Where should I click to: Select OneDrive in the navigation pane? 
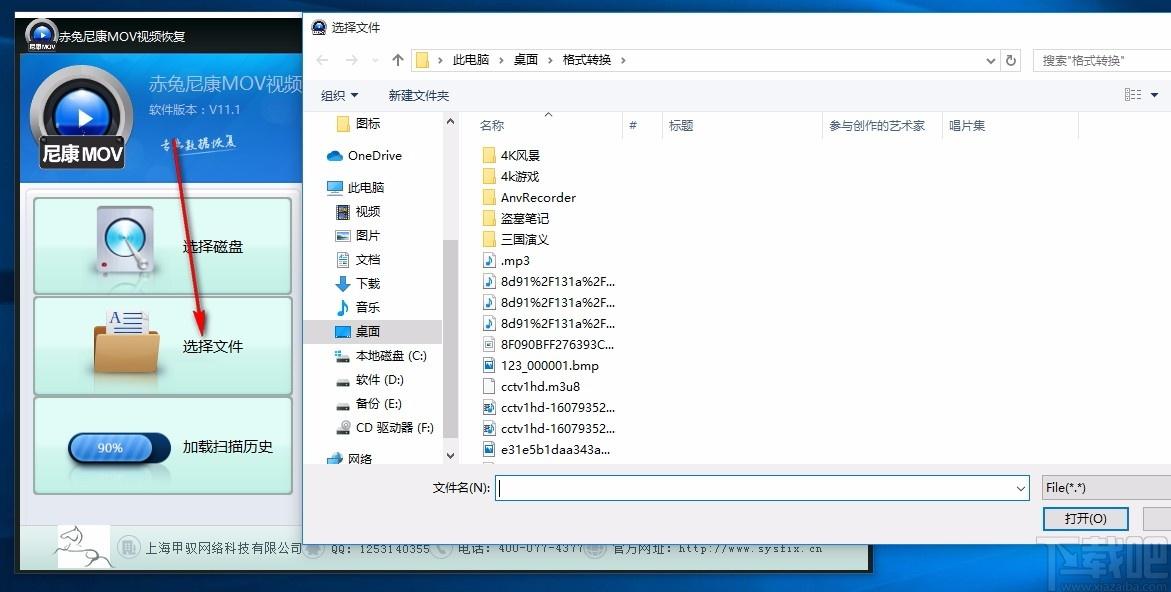point(364,155)
